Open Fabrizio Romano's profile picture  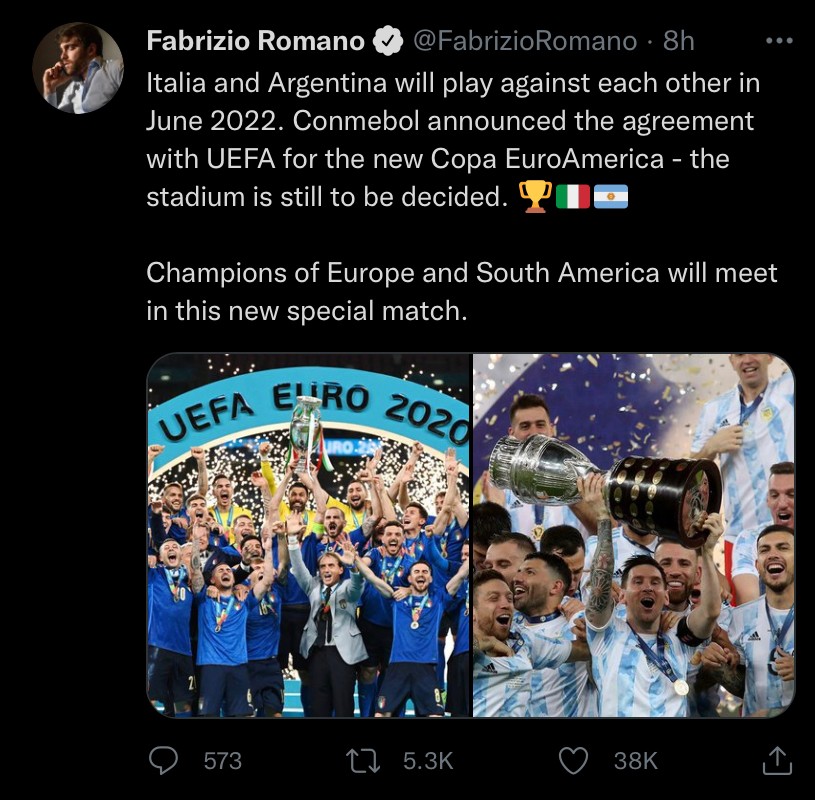[78, 68]
